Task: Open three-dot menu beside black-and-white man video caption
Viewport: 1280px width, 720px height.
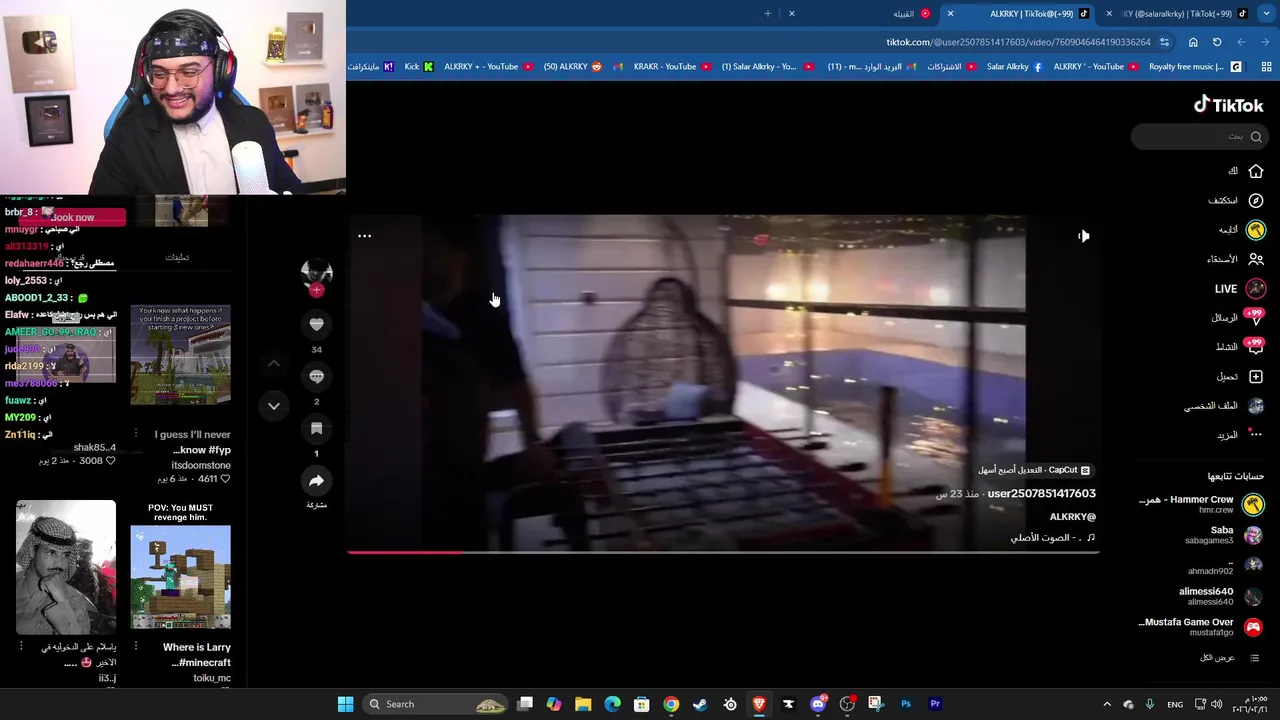Action: [x=21, y=647]
